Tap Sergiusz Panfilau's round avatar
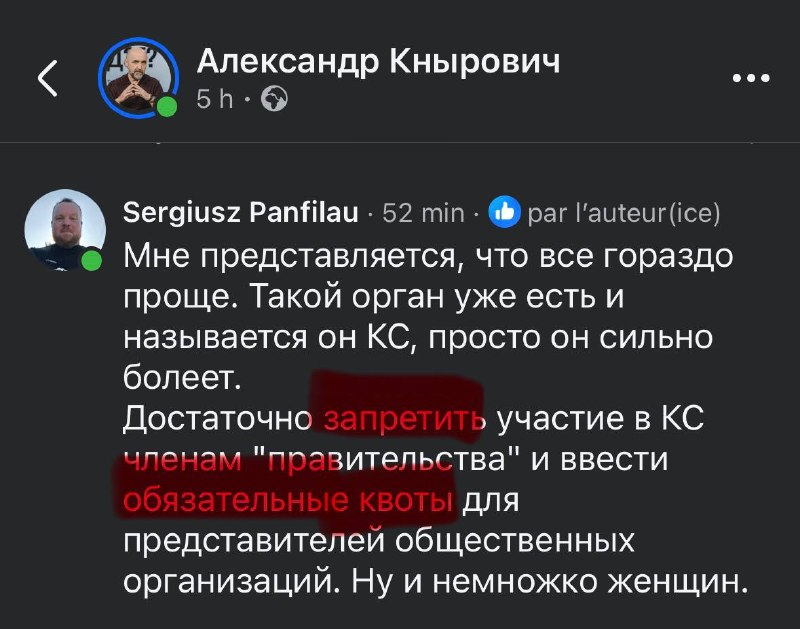 click(x=65, y=229)
